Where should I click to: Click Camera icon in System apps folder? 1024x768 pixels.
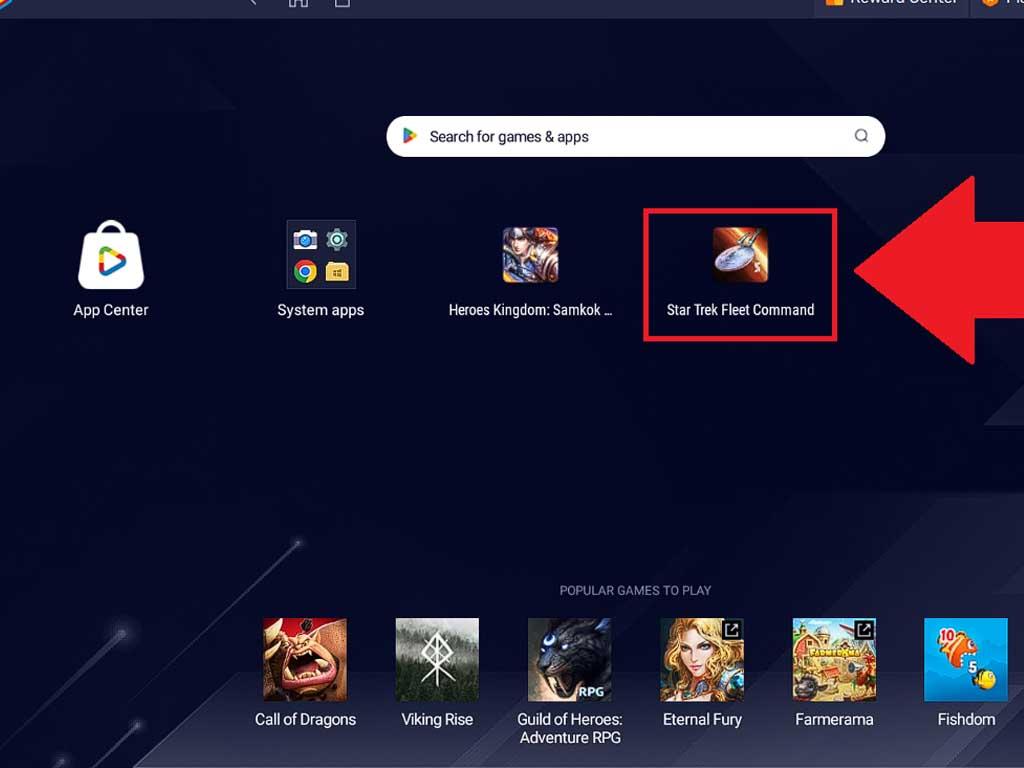(306, 240)
